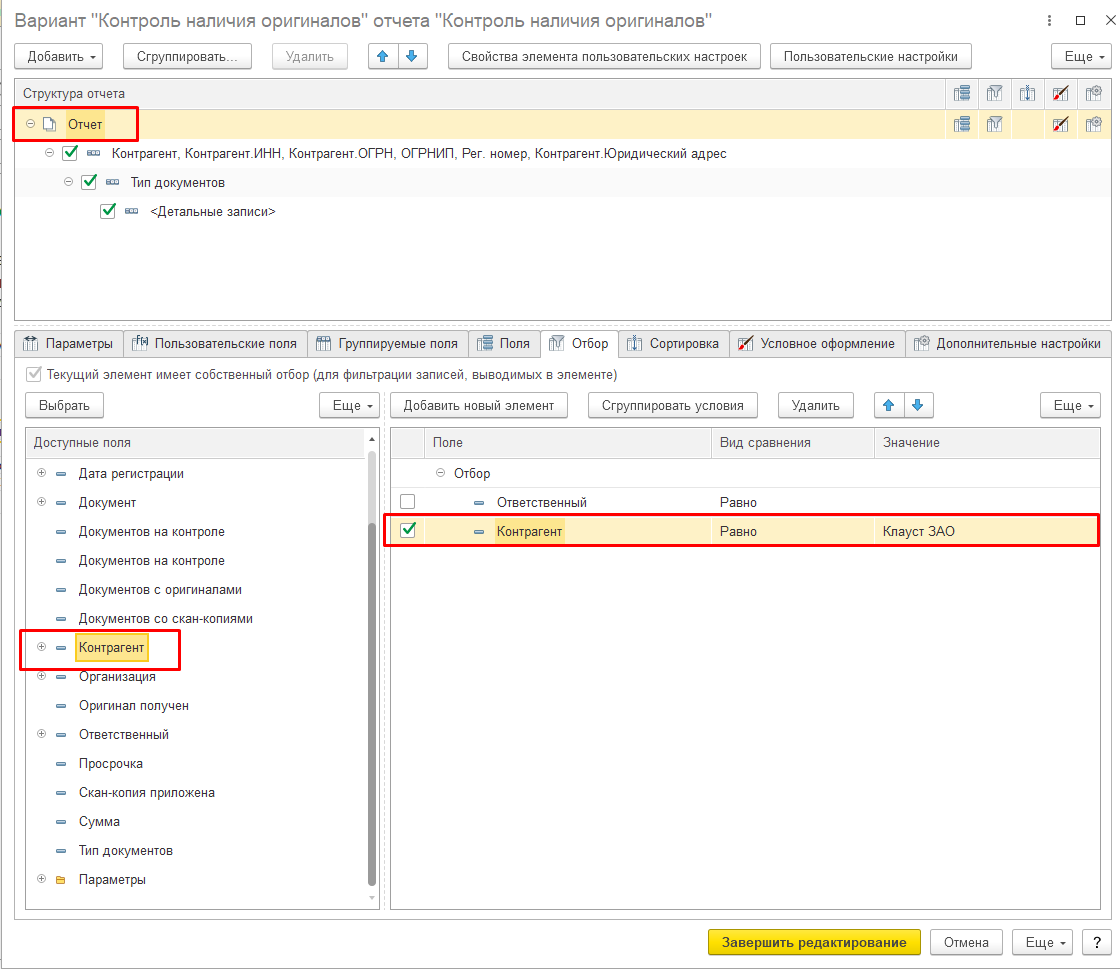Click Отмена button
Screen dimensions: 1120x969
[x=966, y=943]
